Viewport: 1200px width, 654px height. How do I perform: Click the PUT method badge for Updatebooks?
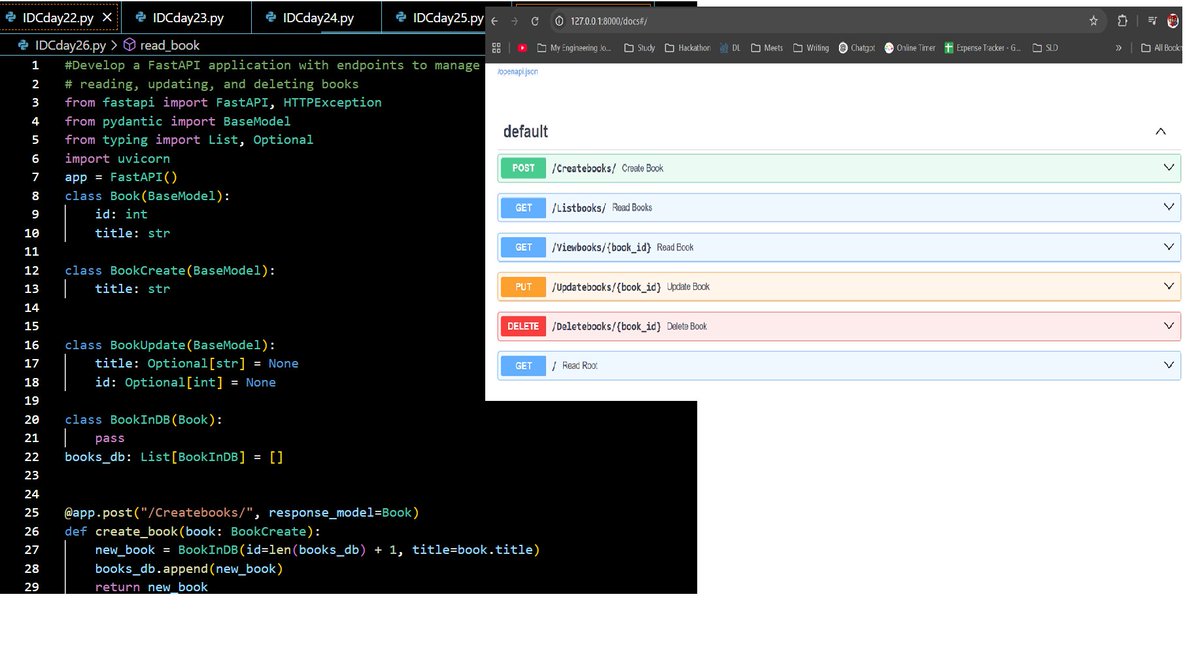(524, 286)
